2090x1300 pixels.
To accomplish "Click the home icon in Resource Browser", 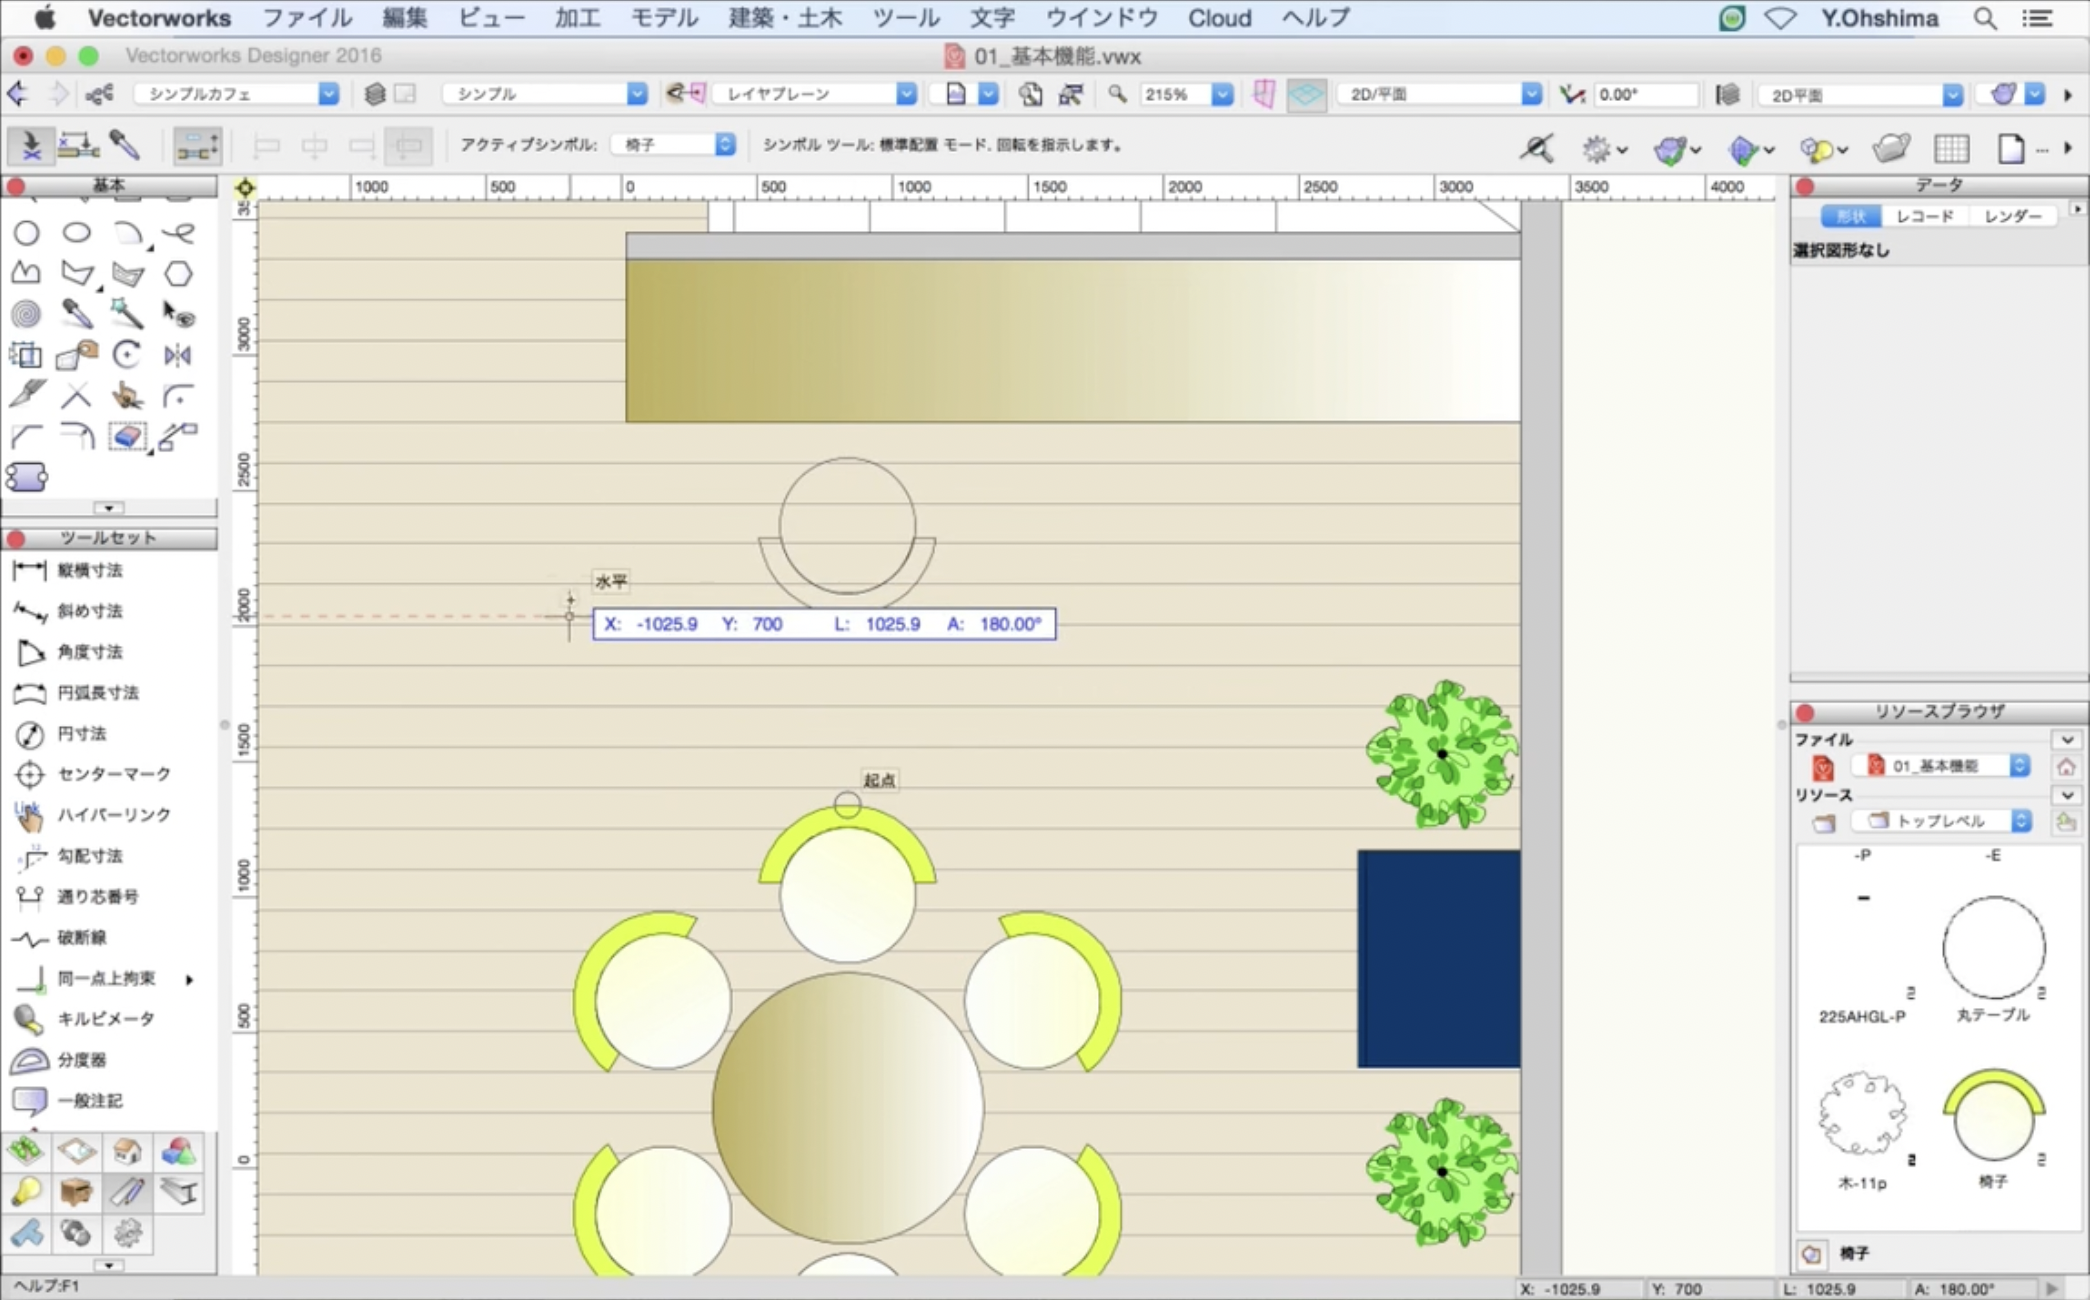I will point(2066,767).
